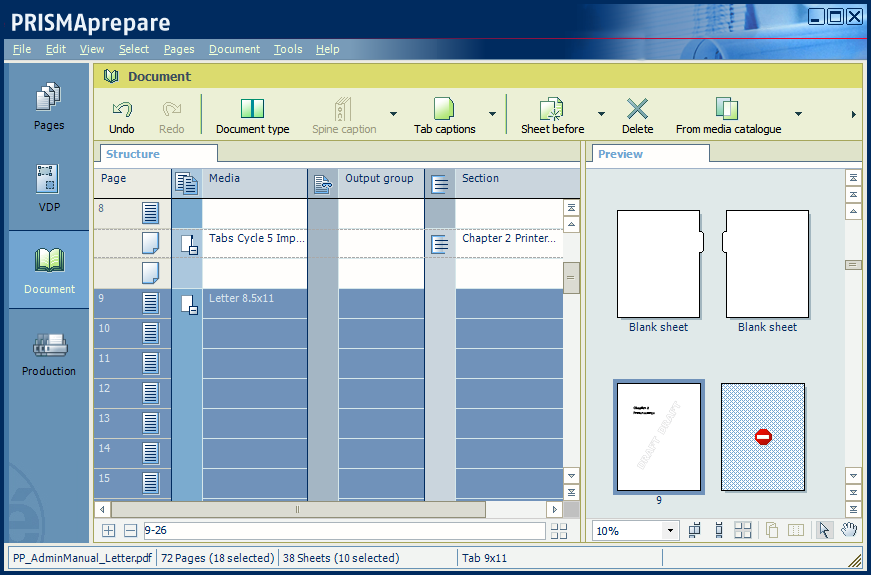Expand the toolbar overflow arrow
Viewport: 871px width, 575px height.
click(854, 114)
